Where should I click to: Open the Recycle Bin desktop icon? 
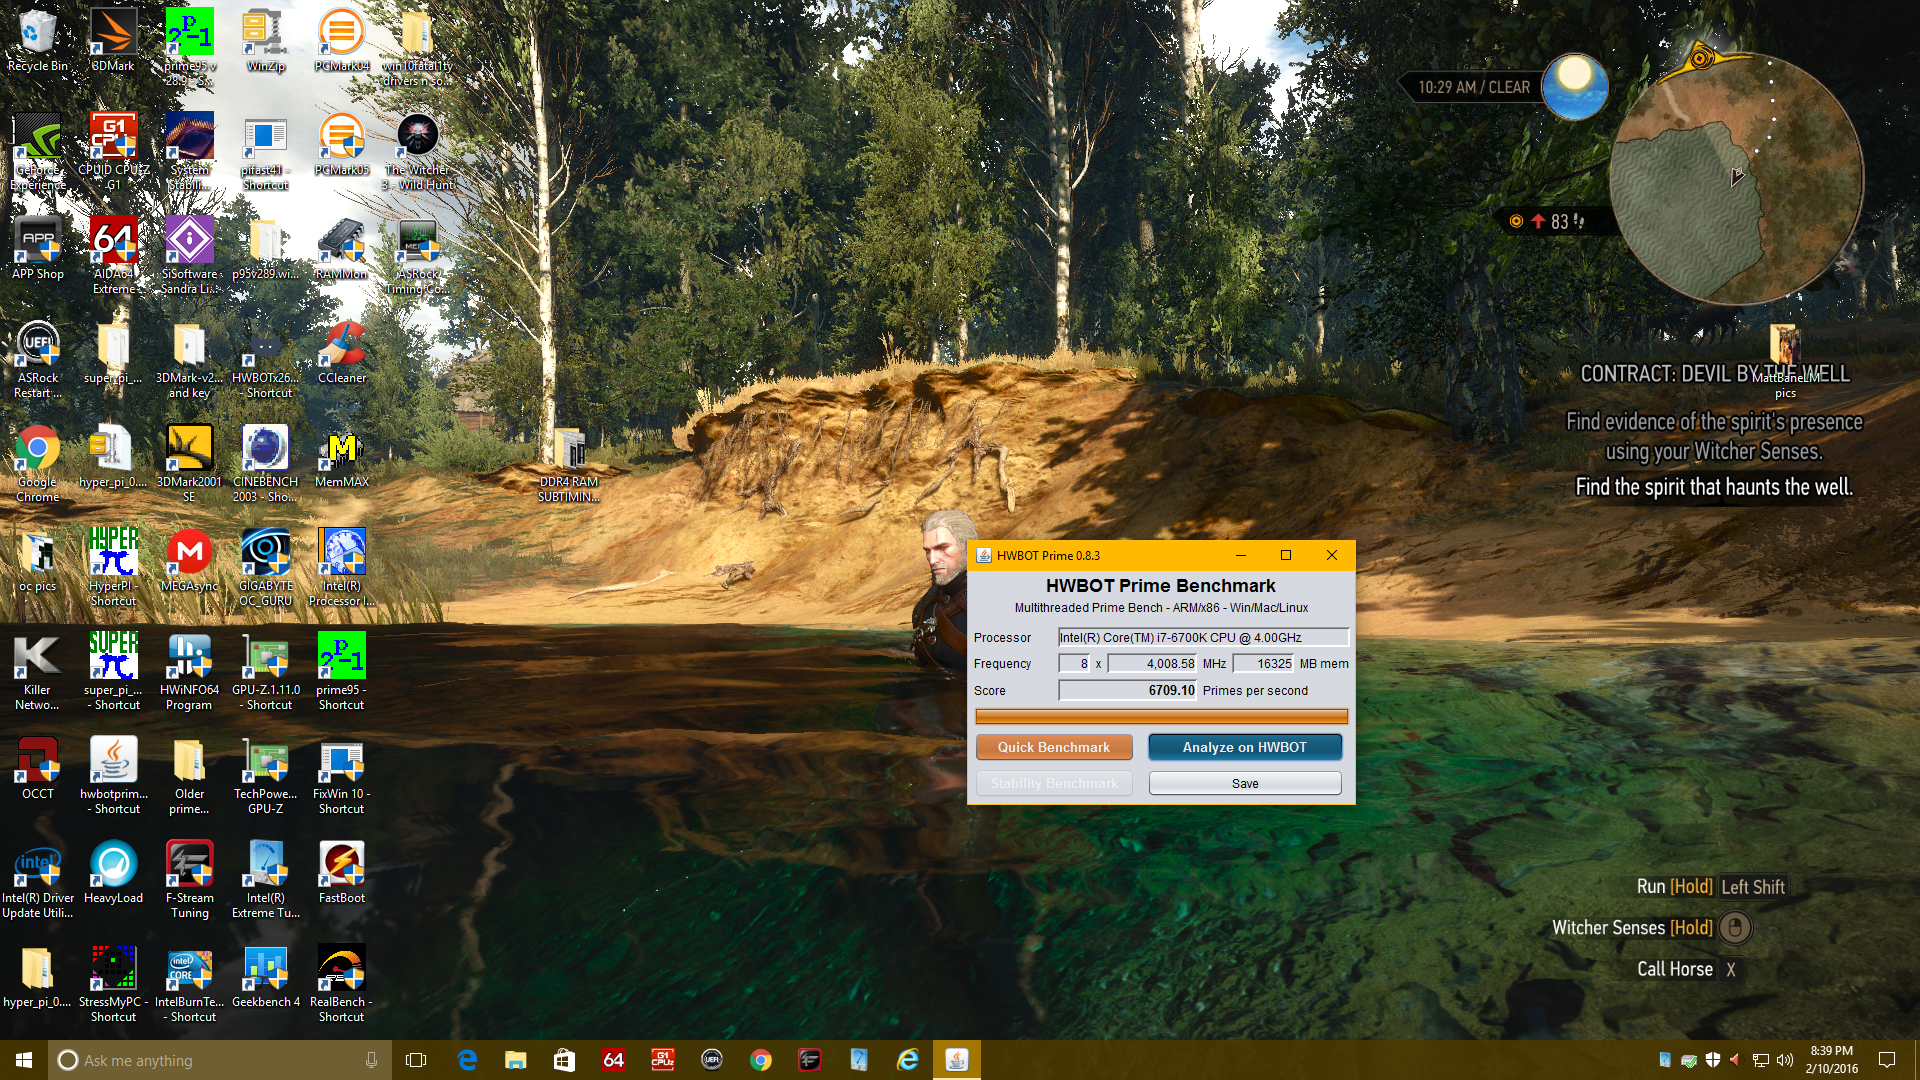click(38, 40)
